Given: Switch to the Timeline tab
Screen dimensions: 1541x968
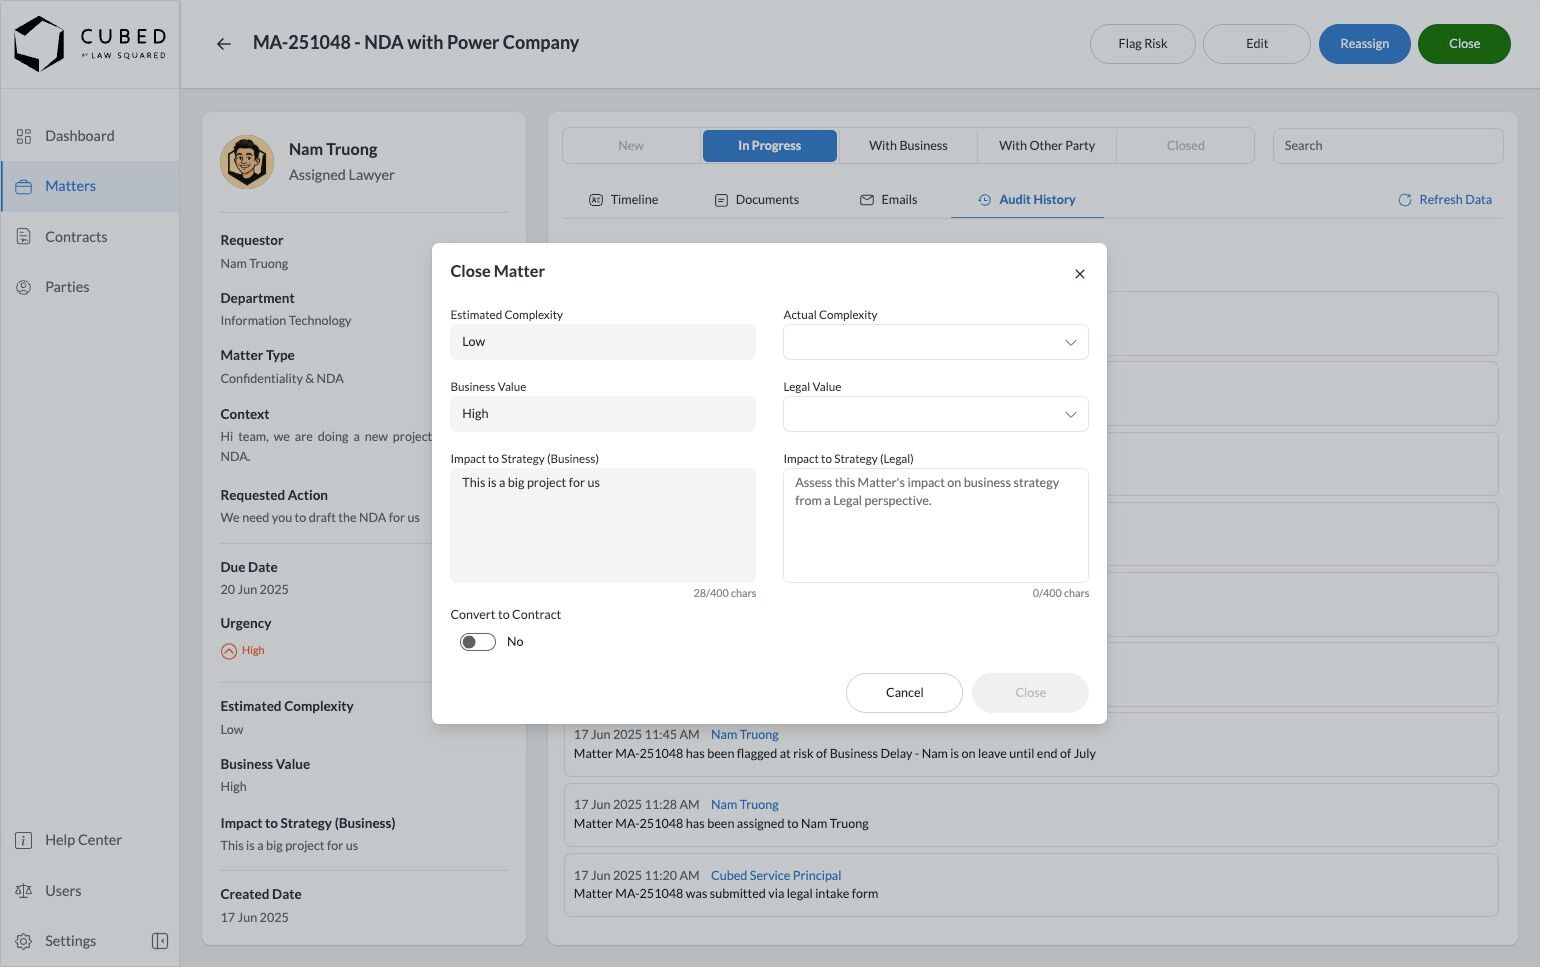Looking at the screenshot, I should coord(623,200).
